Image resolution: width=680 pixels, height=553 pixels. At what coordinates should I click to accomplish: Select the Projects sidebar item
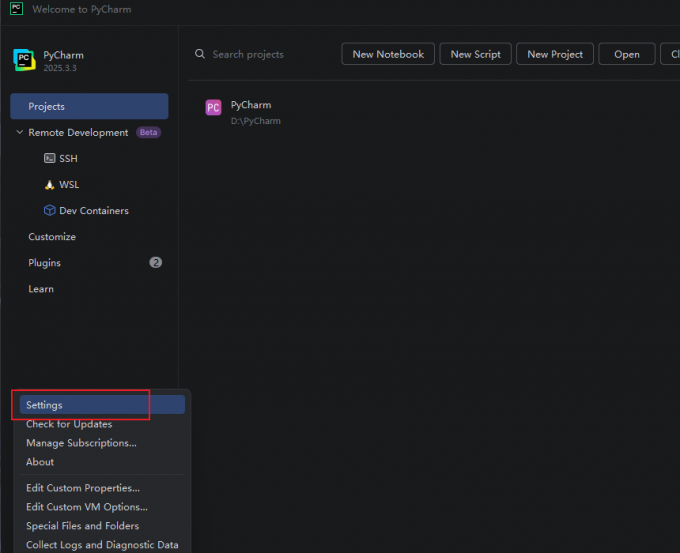(89, 106)
